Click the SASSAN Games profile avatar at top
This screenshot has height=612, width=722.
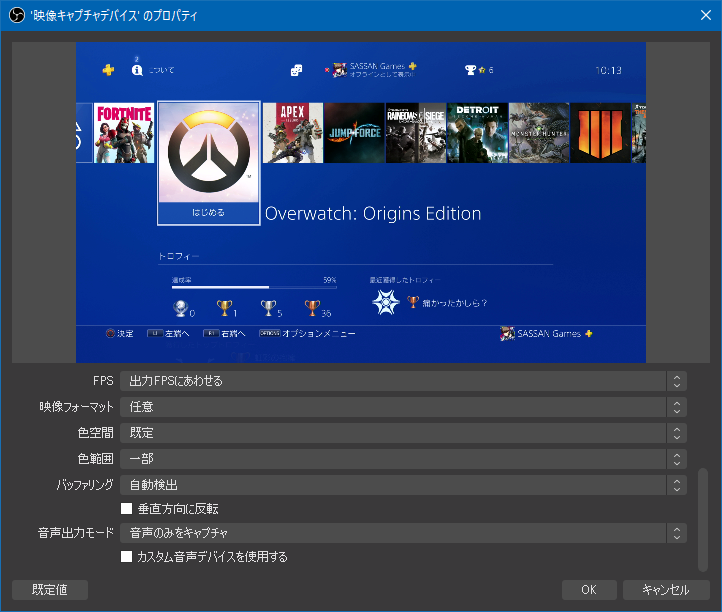pos(340,70)
